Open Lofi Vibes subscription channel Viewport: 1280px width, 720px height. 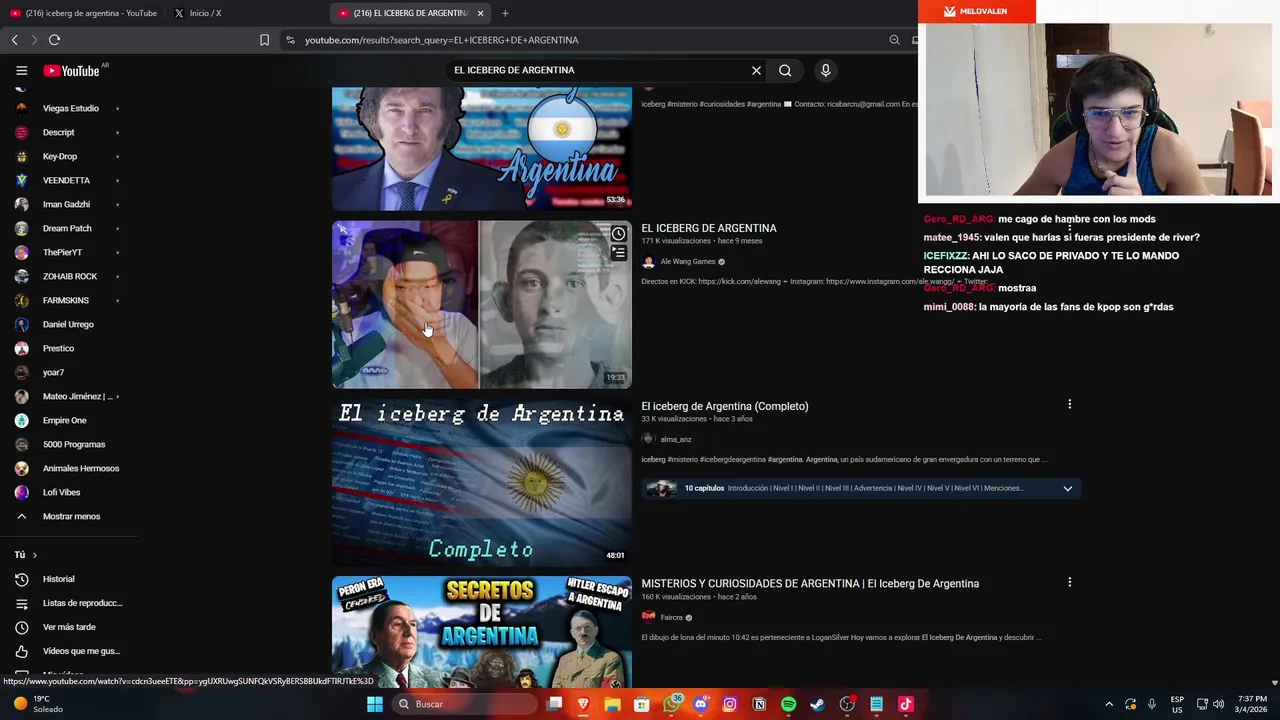coord(68,492)
